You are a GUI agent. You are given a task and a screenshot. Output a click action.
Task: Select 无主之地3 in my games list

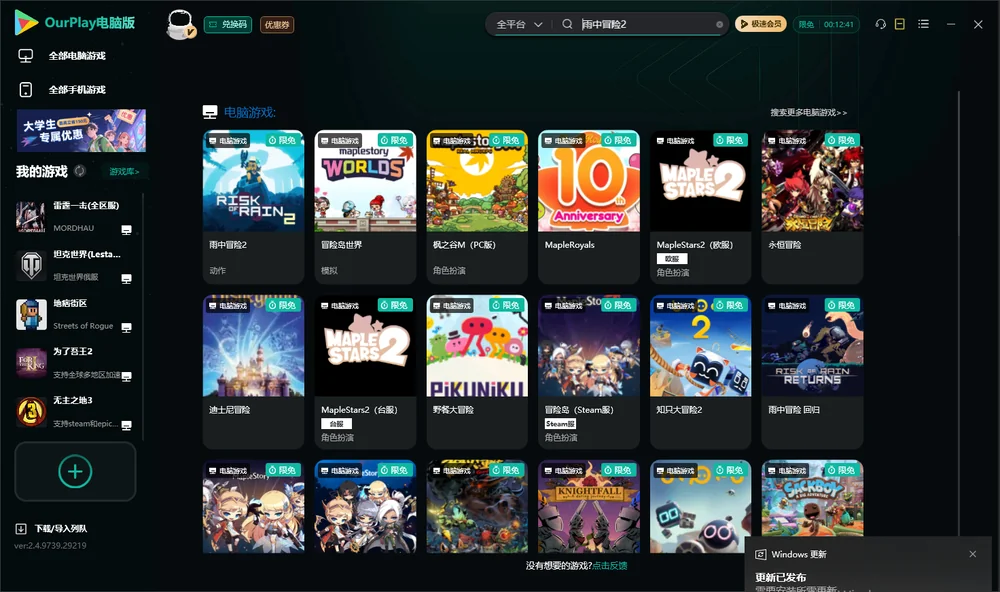click(x=75, y=412)
